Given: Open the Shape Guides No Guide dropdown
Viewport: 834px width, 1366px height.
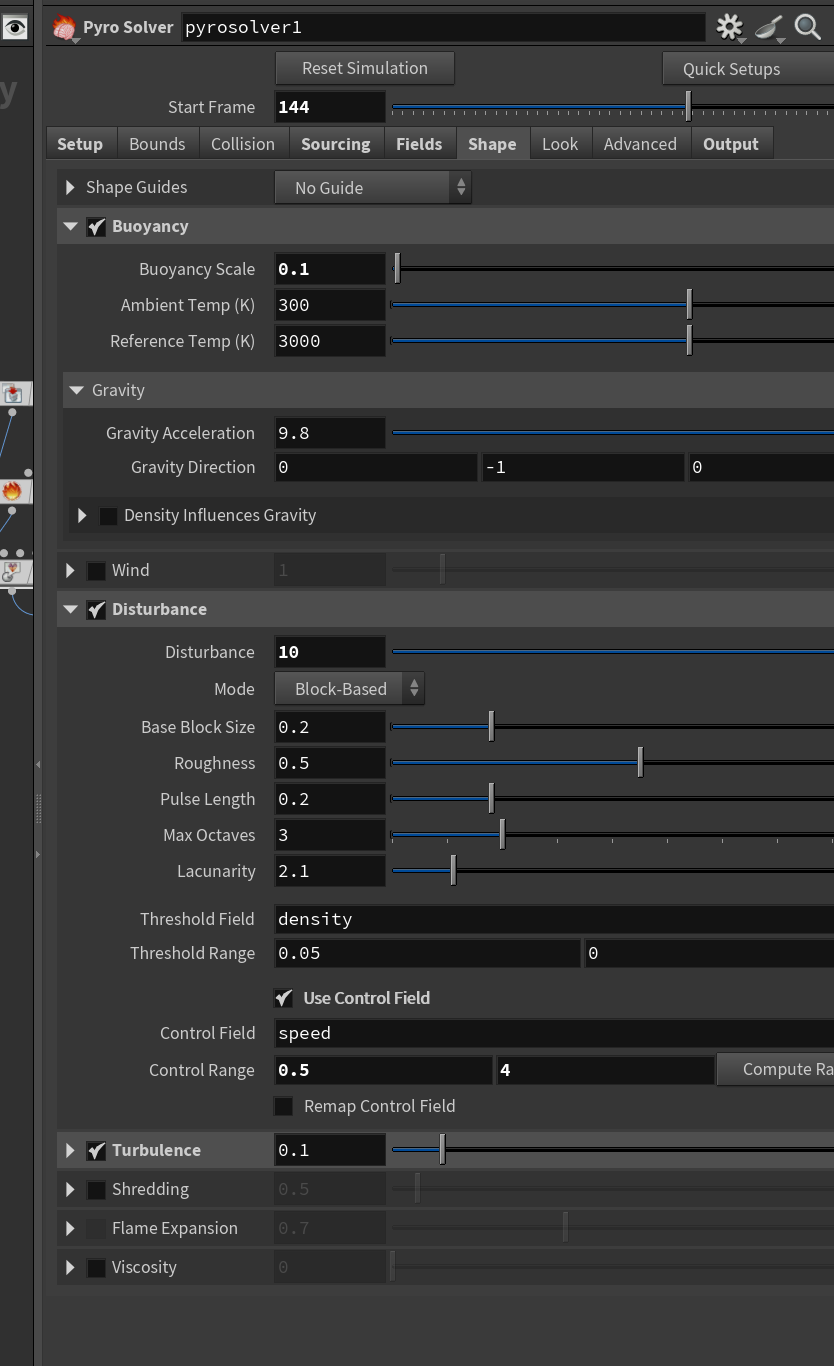Looking at the screenshot, I should click(372, 188).
